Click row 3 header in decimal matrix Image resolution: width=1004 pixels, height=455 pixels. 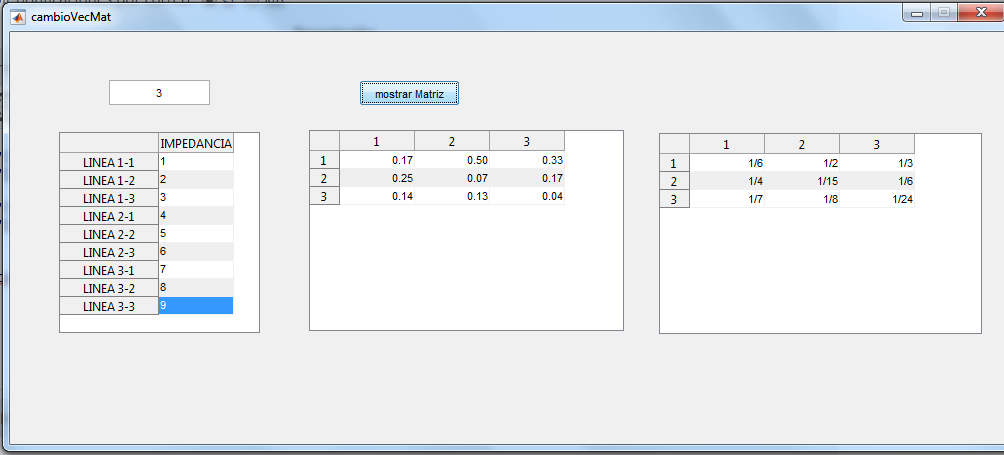tap(324, 196)
